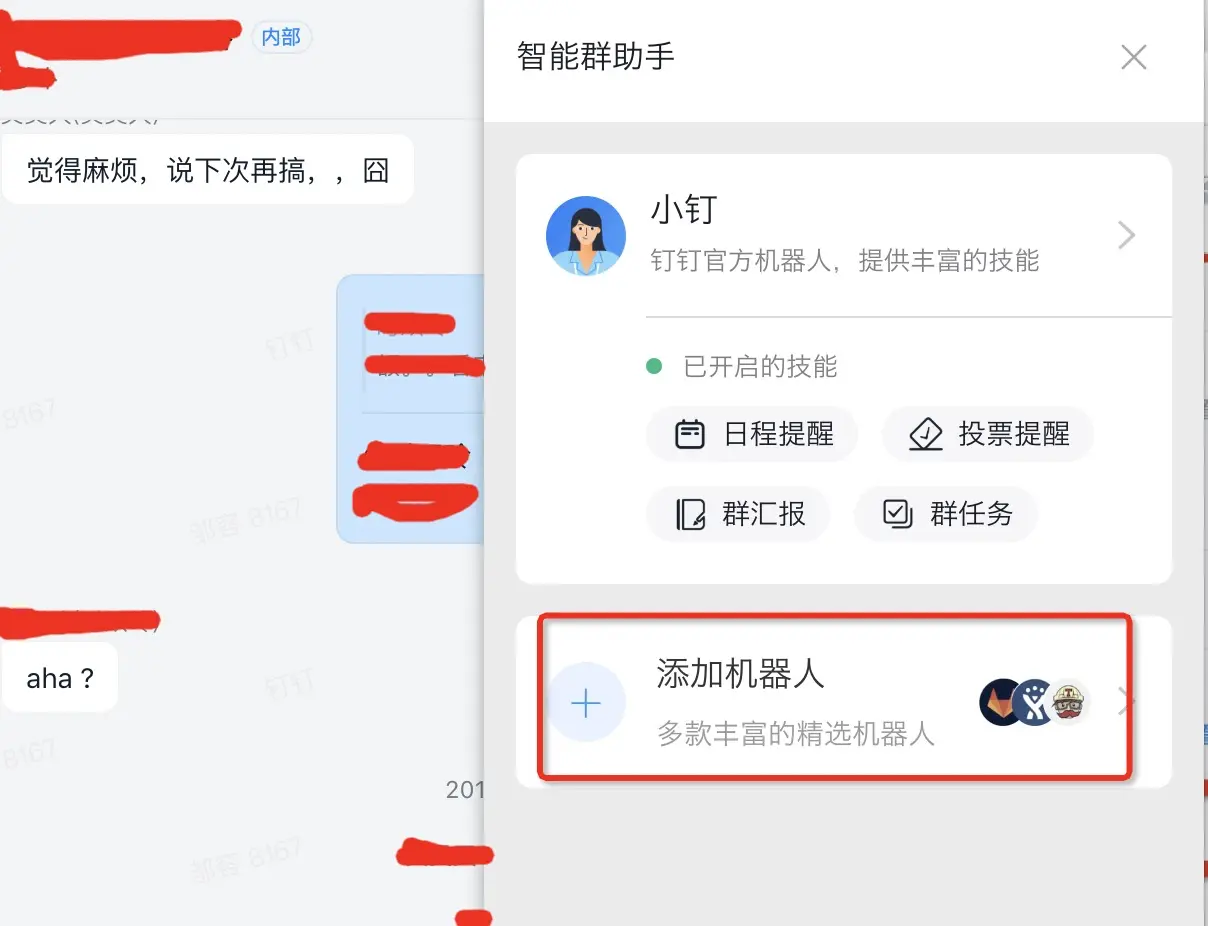This screenshot has width=1208, height=926.
Task: Open 添加机器人 via its right chevron
Action: 1125,702
